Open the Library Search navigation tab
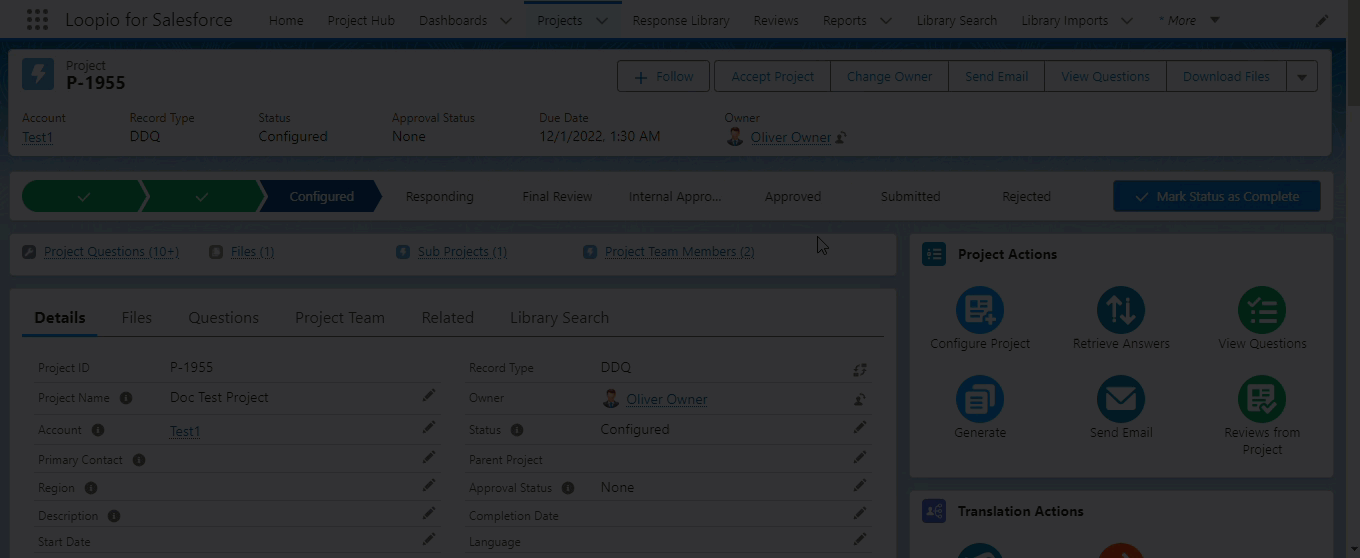The width and height of the screenshot is (1360, 558). pyautogui.click(x=957, y=20)
